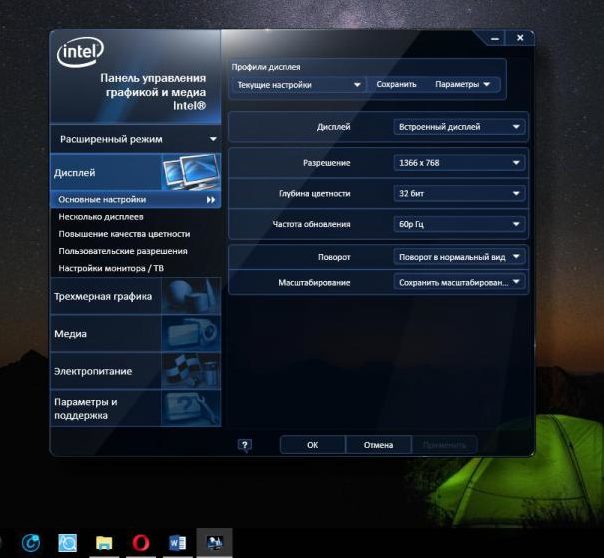Click the OK button
Viewport: 604px width, 558px height.
pos(312,445)
